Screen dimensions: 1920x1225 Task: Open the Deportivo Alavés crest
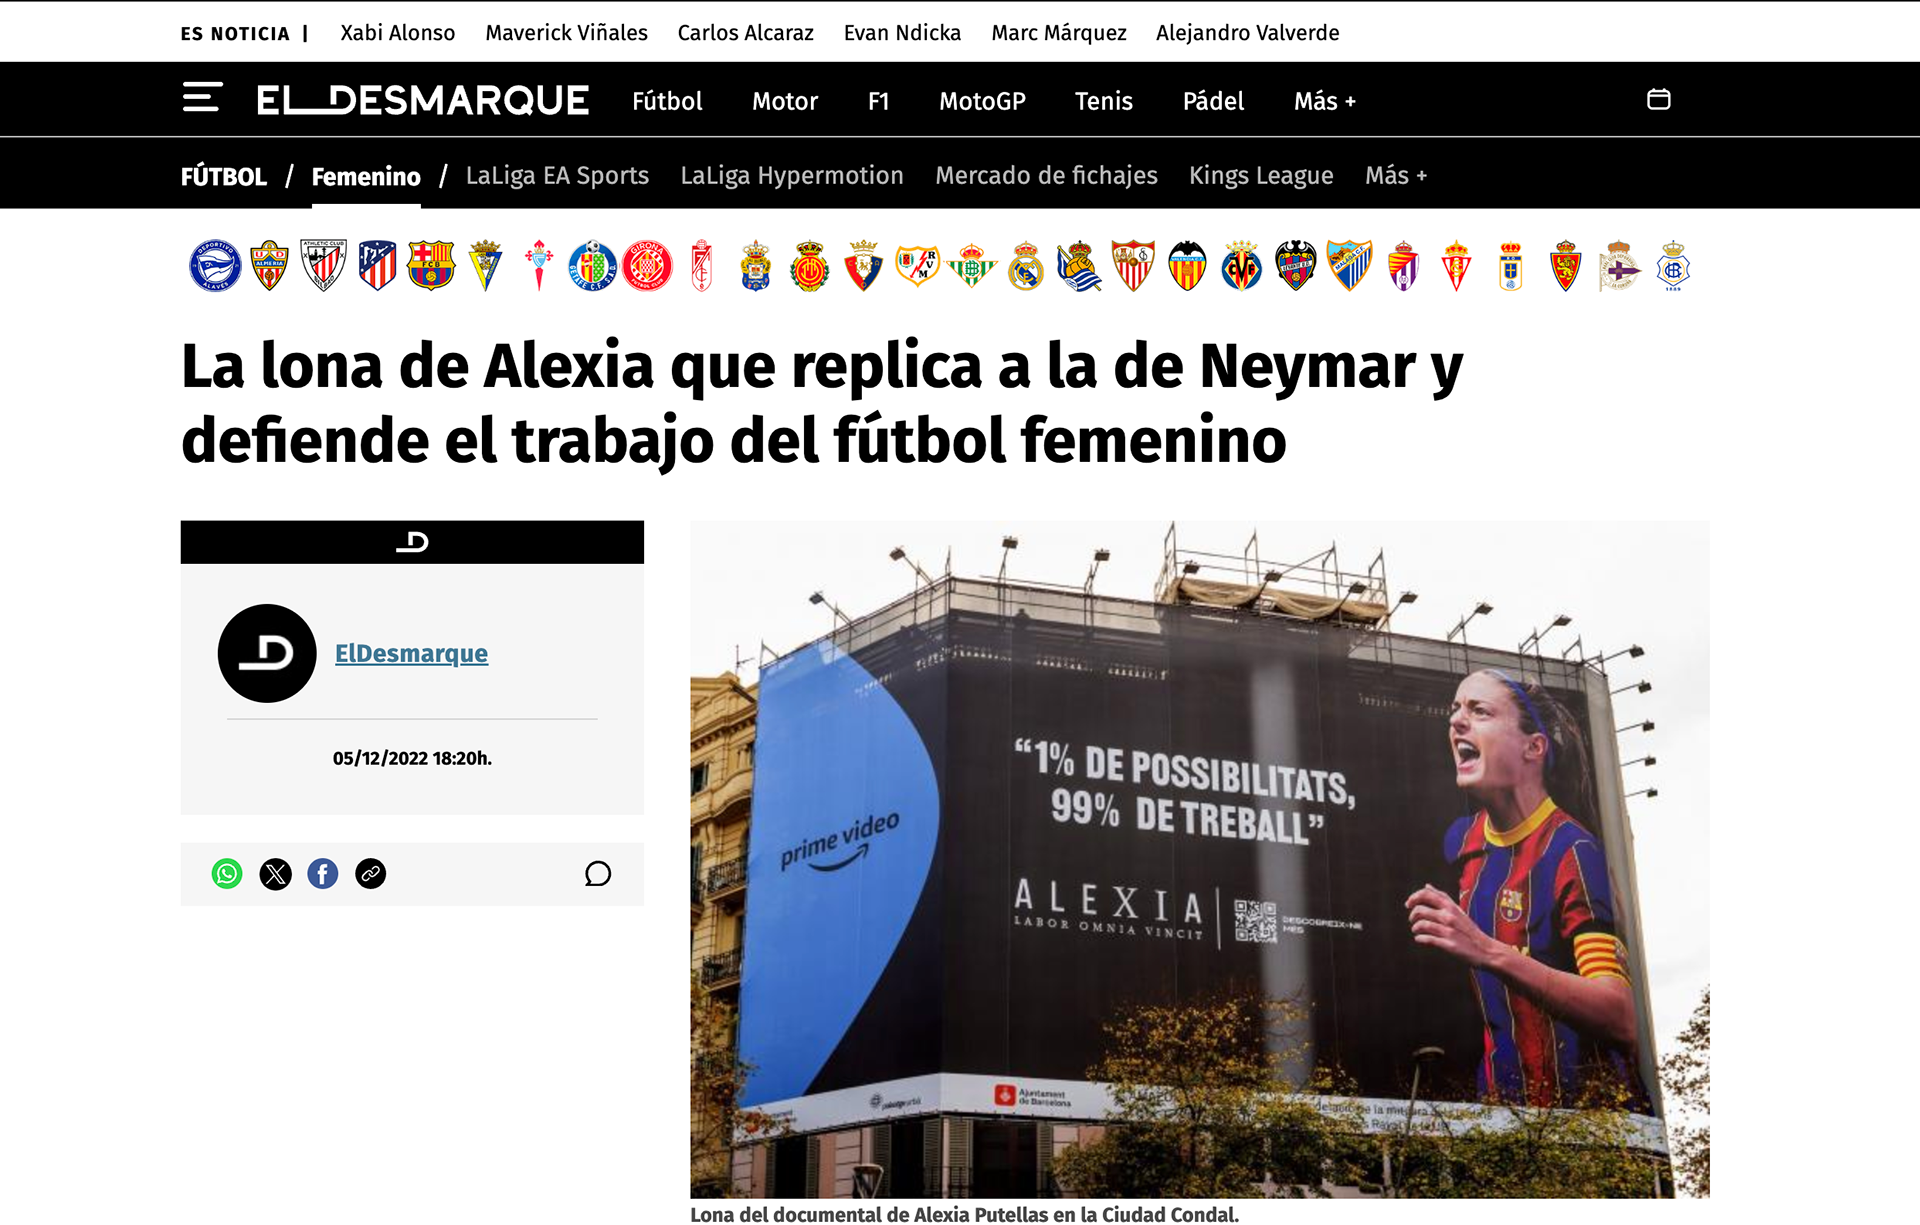[x=215, y=266]
